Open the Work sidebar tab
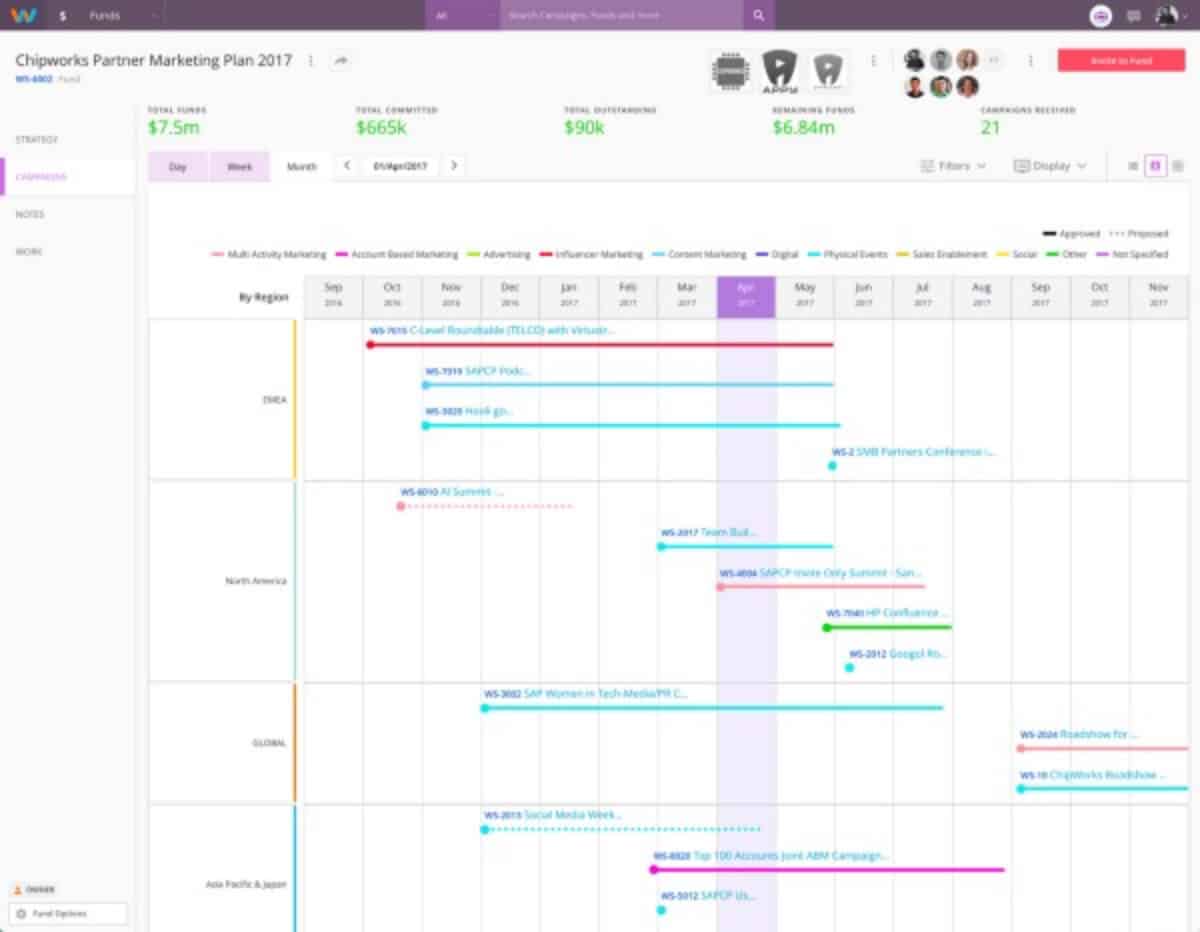This screenshot has width=1200, height=932. 28,252
